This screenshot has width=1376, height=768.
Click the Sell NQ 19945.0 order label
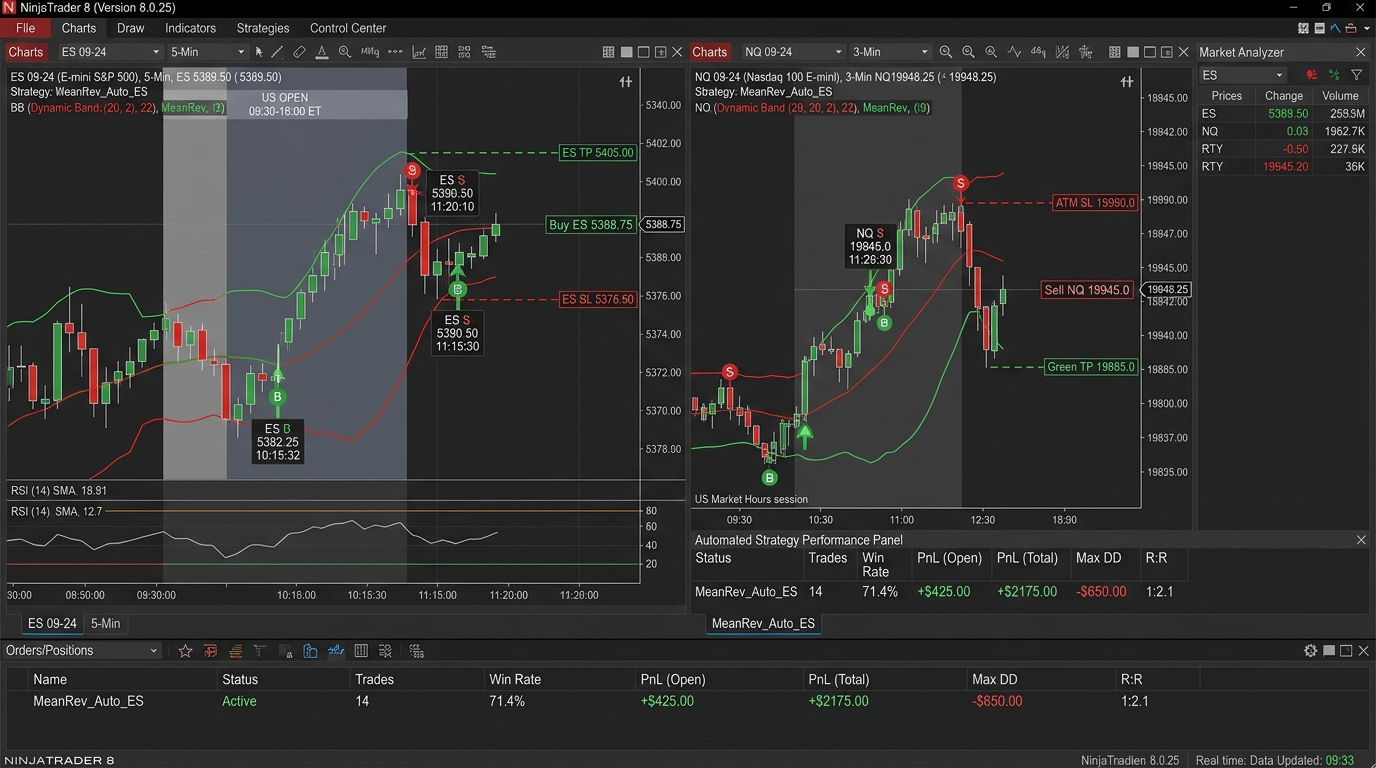pyautogui.click(x=1087, y=290)
